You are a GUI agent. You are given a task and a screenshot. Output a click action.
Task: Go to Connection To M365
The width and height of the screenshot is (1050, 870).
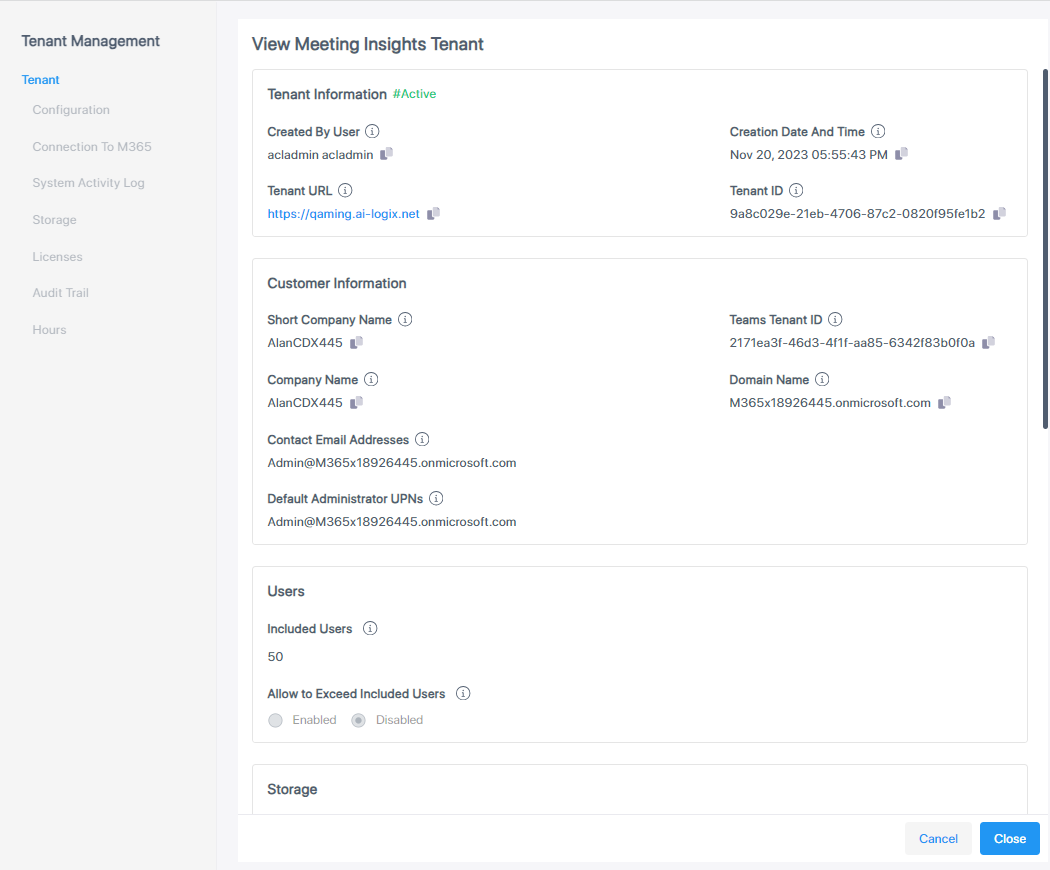pyautogui.click(x=92, y=147)
